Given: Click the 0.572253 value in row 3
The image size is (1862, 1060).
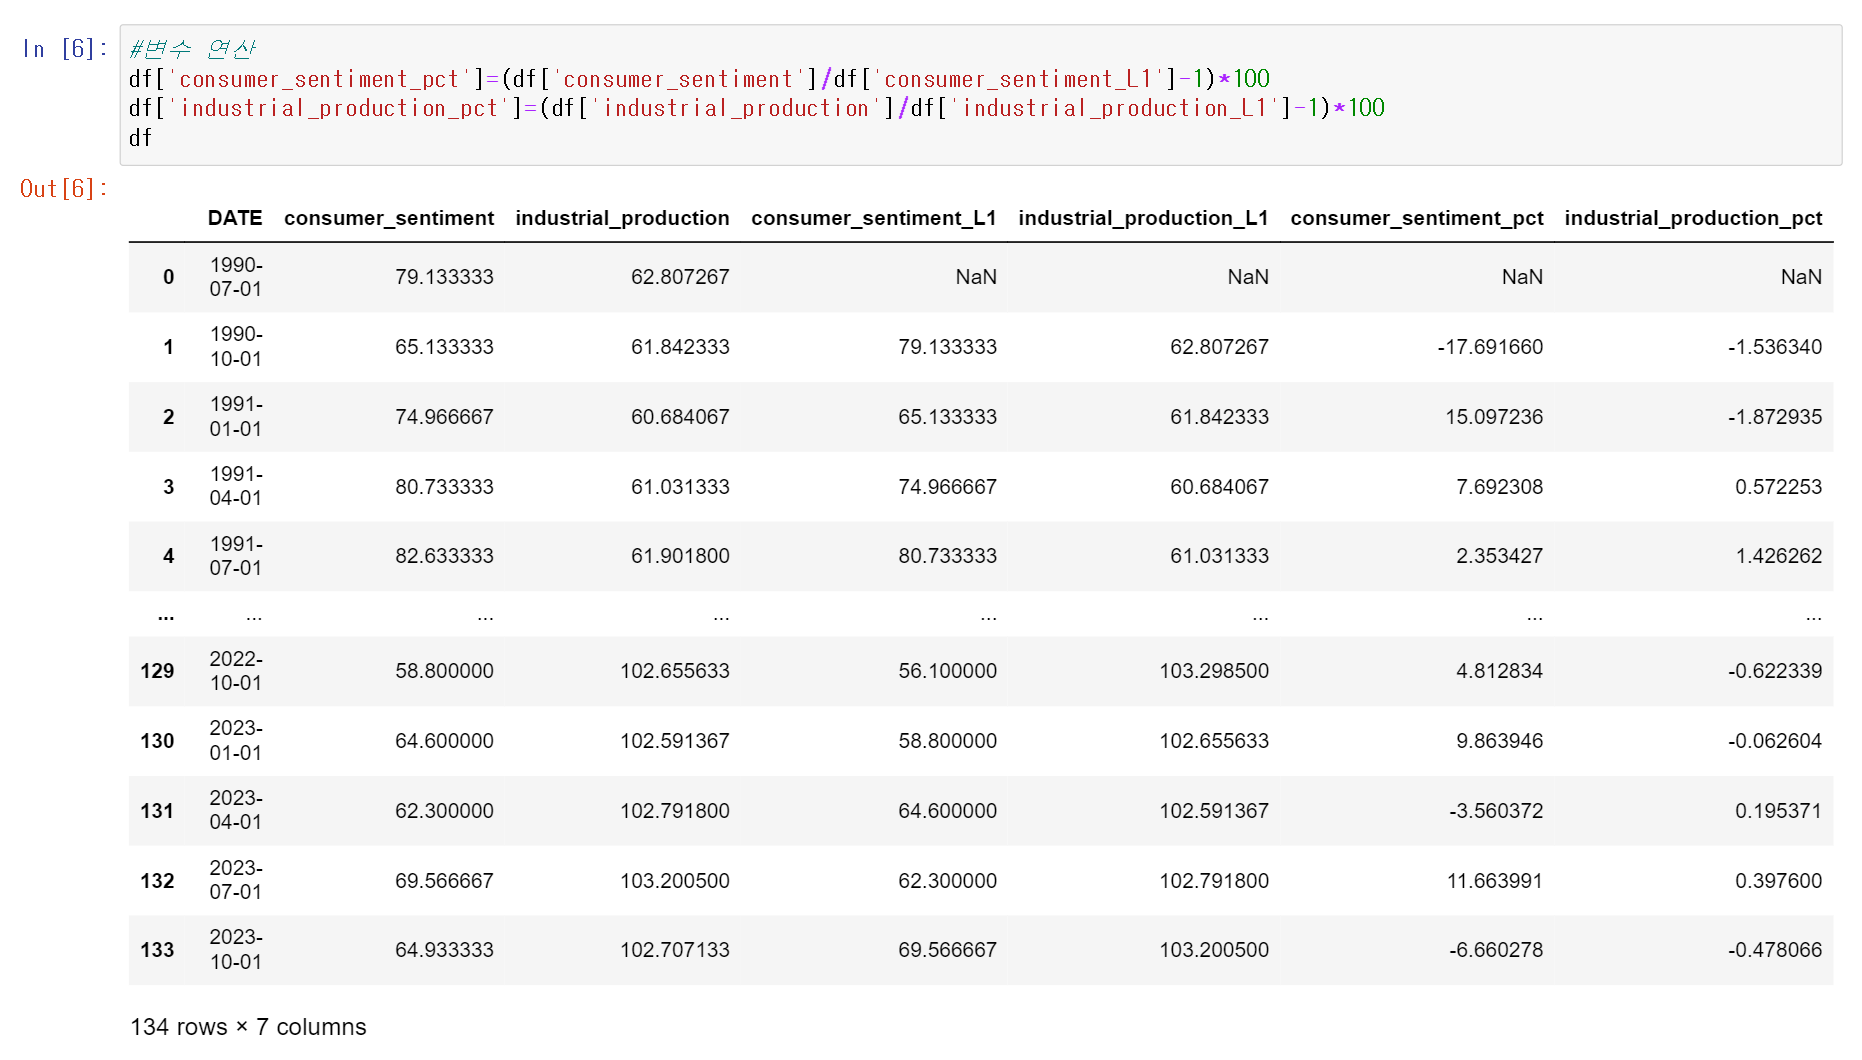Looking at the screenshot, I should click(1778, 487).
